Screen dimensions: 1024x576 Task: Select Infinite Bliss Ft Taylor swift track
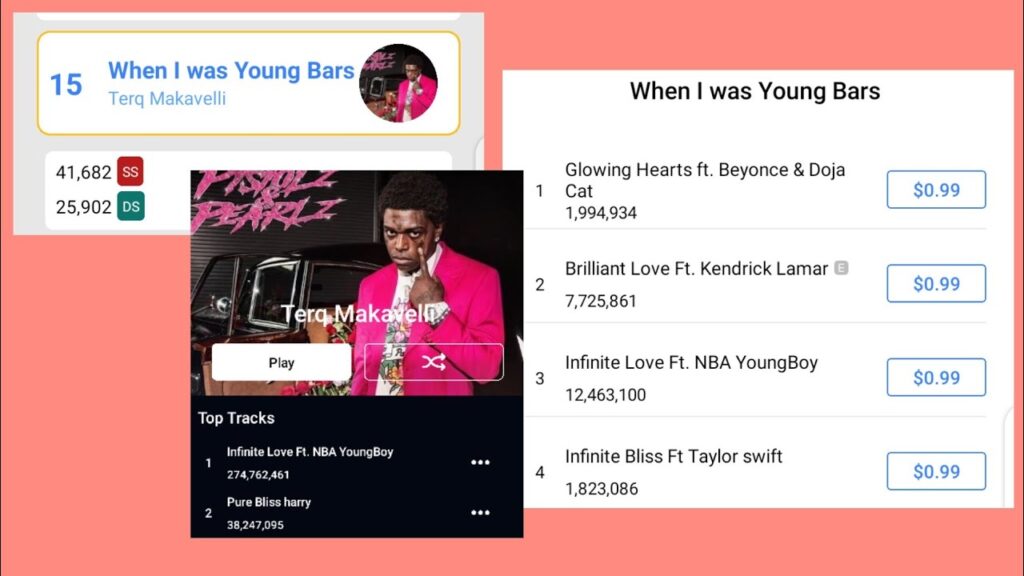pyautogui.click(x=673, y=456)
